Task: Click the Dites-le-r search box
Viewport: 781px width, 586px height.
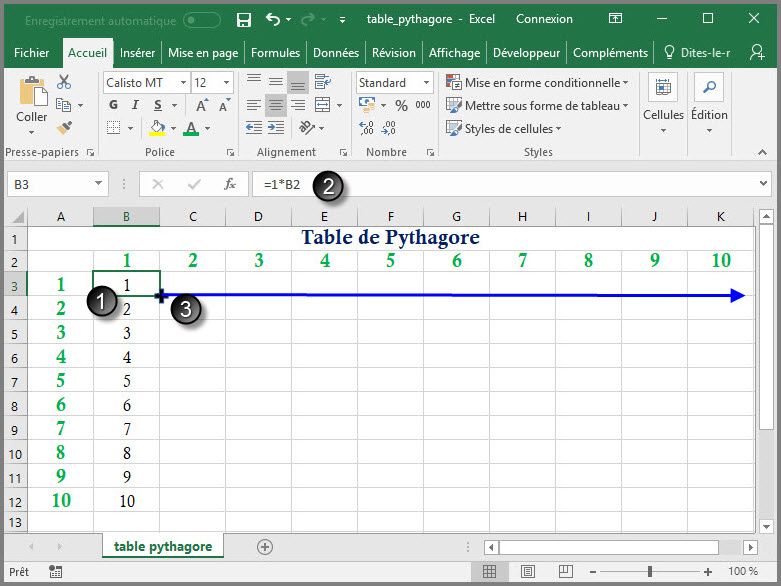Action: click(x=698, y=53)
